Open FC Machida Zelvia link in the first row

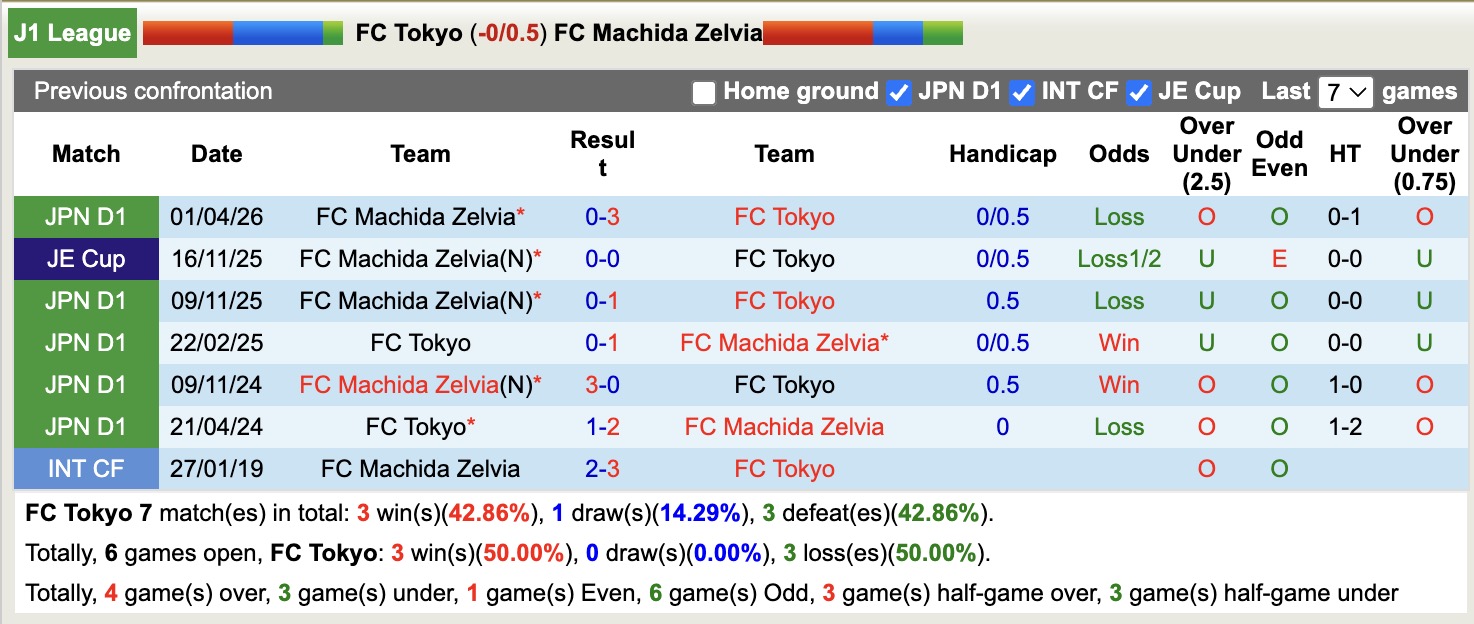pyautogui.click(x=416, y=217)
